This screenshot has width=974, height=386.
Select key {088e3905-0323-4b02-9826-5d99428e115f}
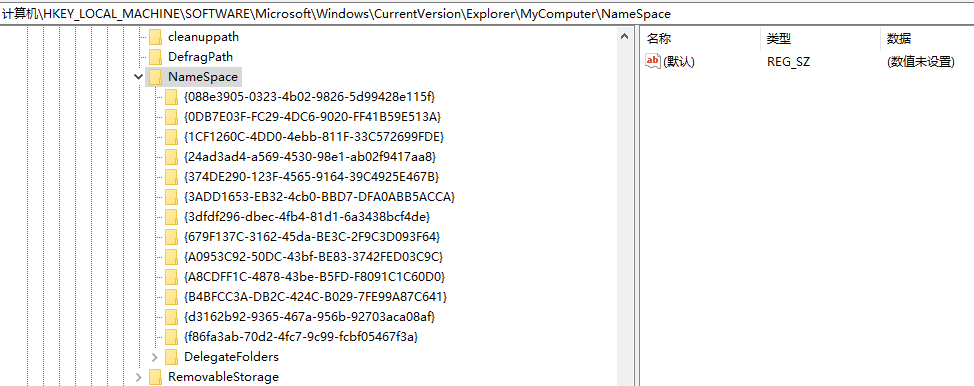coord(310,97)
